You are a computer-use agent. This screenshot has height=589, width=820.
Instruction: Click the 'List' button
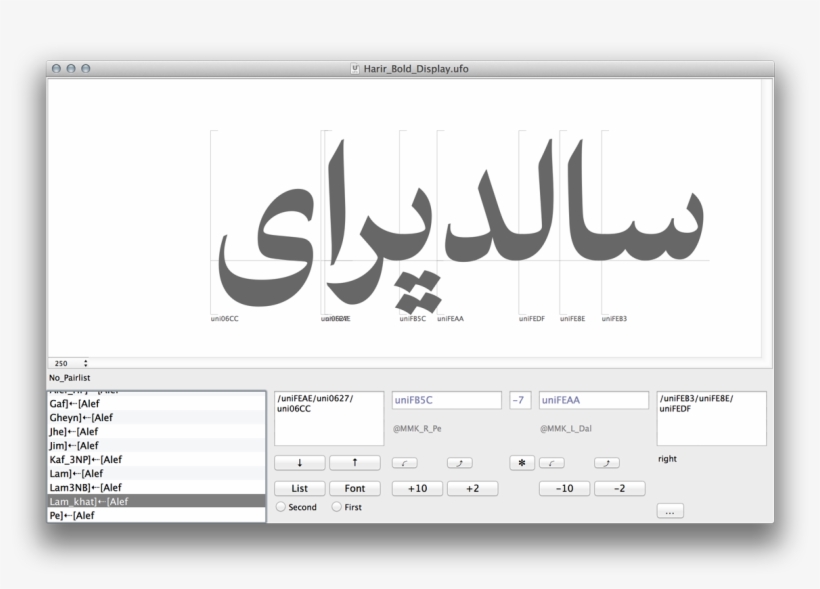(298, 488)
